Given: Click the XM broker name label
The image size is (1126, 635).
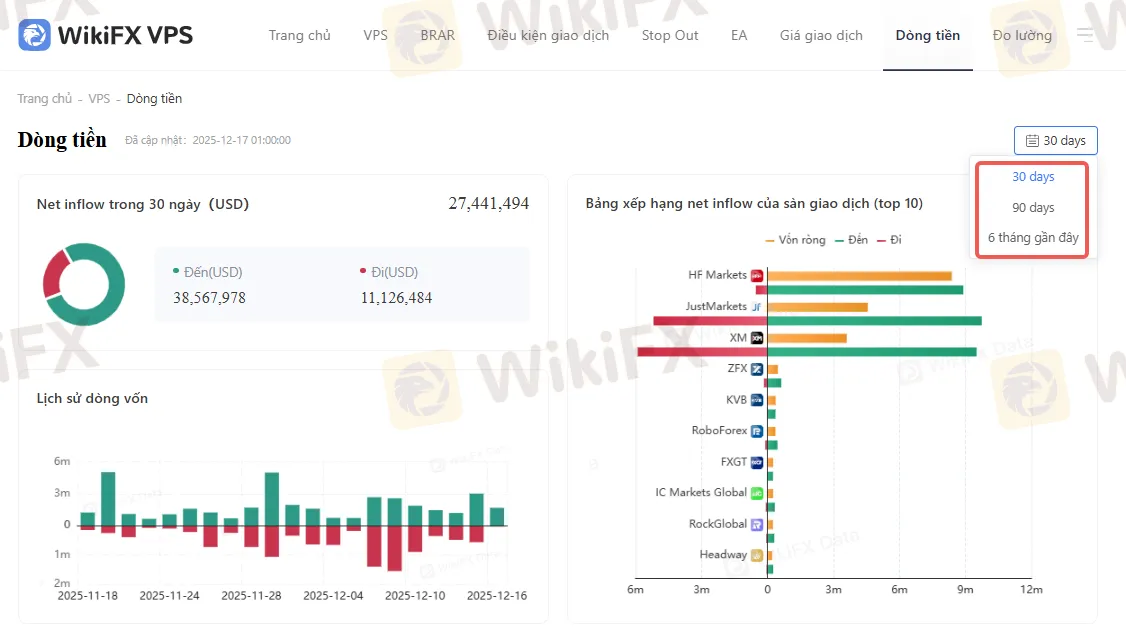Looking at the screenshot, I should pos(738,338).
